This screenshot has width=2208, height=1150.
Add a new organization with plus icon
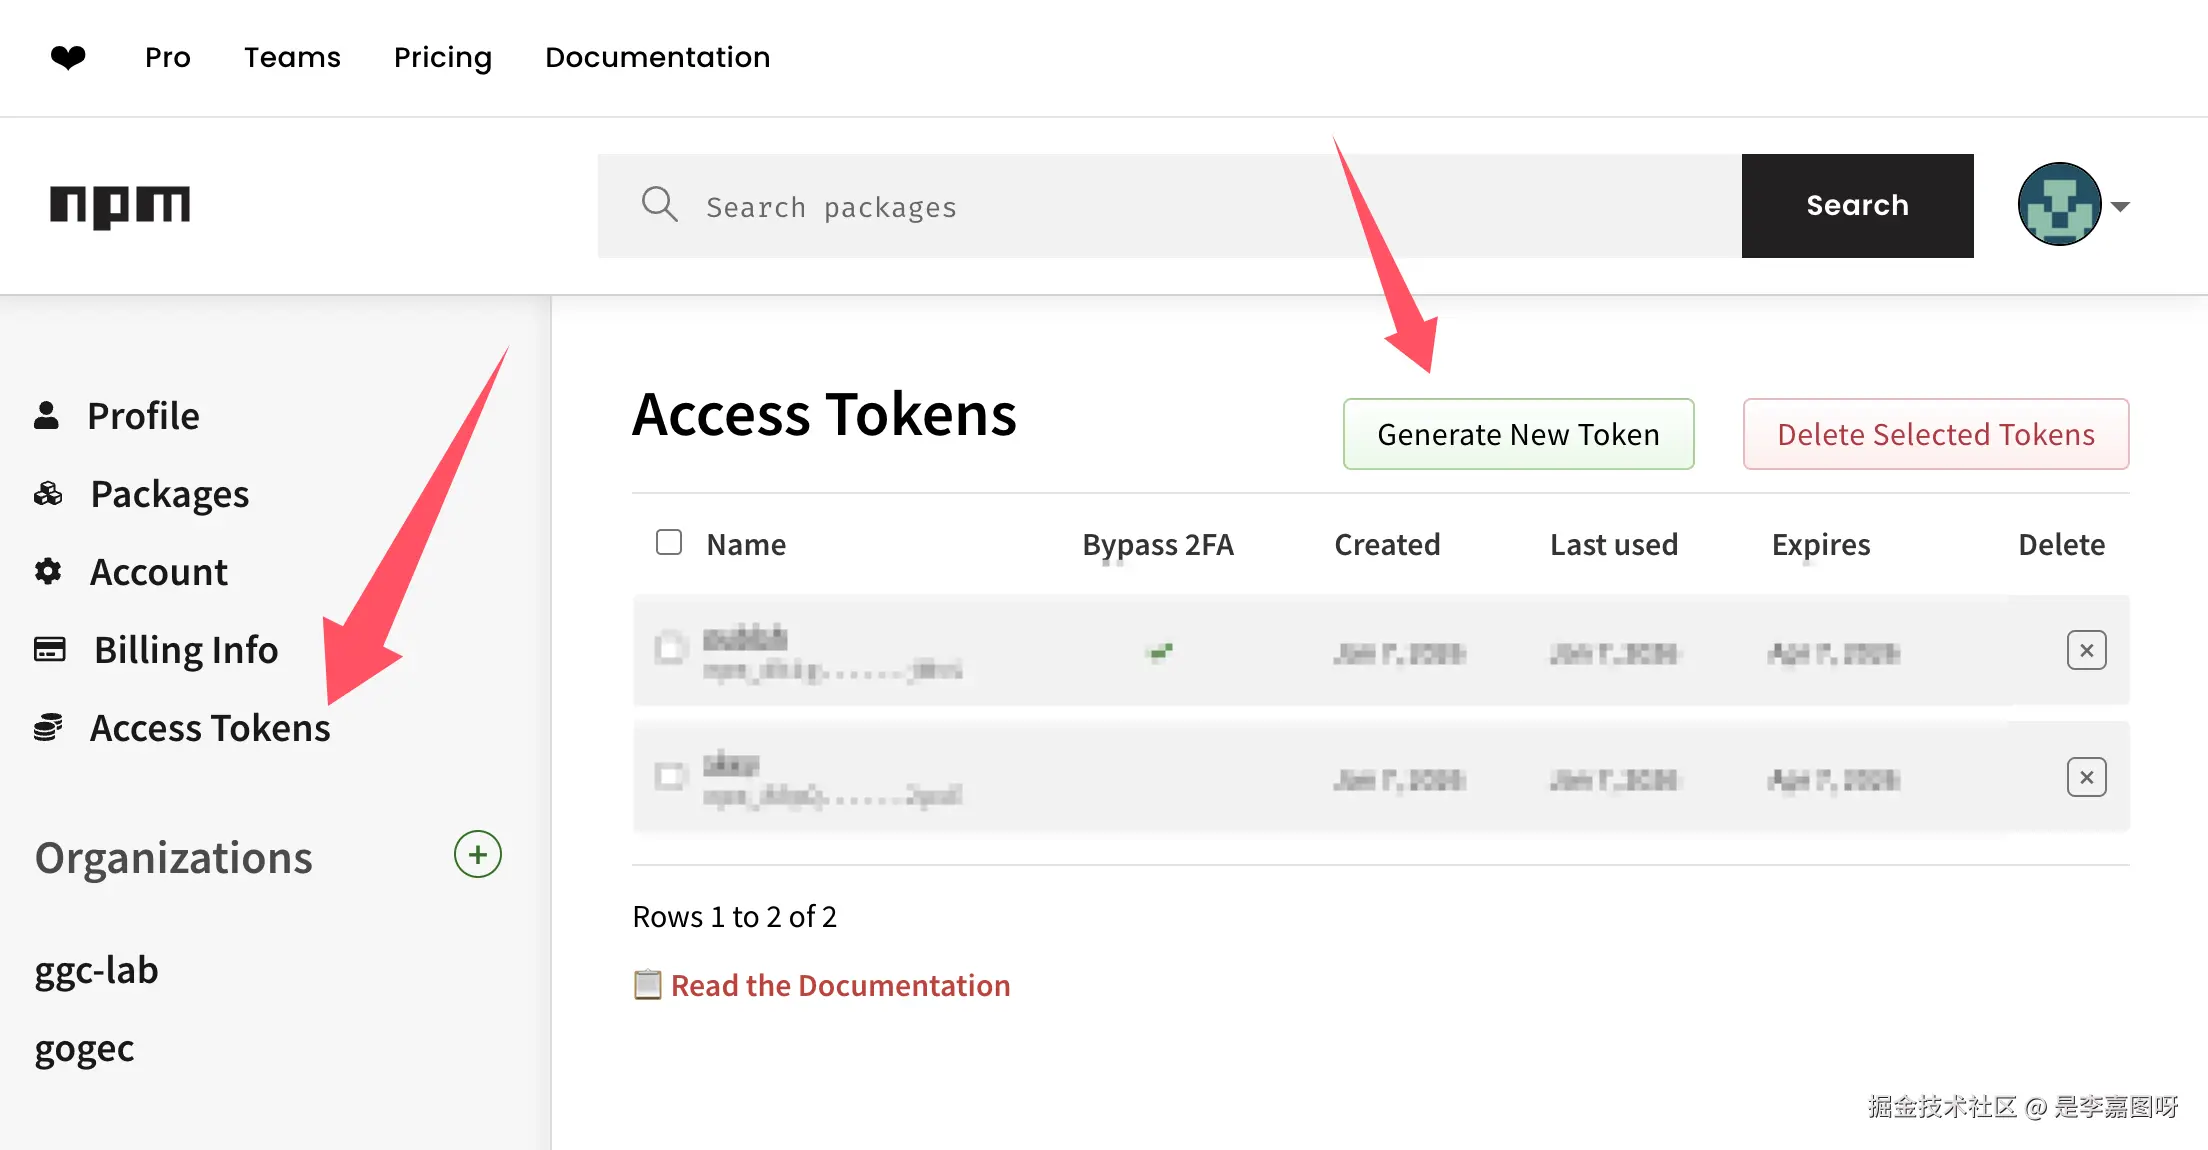[477, 855]
